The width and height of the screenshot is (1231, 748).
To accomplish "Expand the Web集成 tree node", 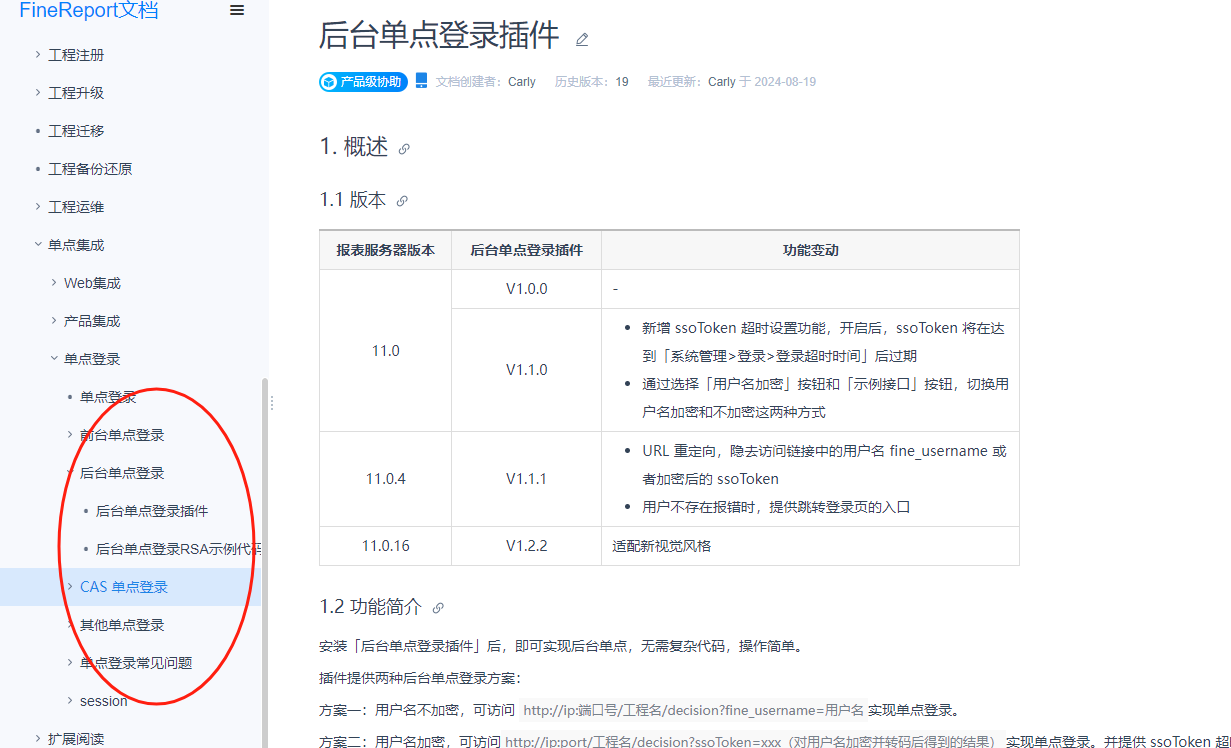I will pyautogui.click(x=54, y=283).
